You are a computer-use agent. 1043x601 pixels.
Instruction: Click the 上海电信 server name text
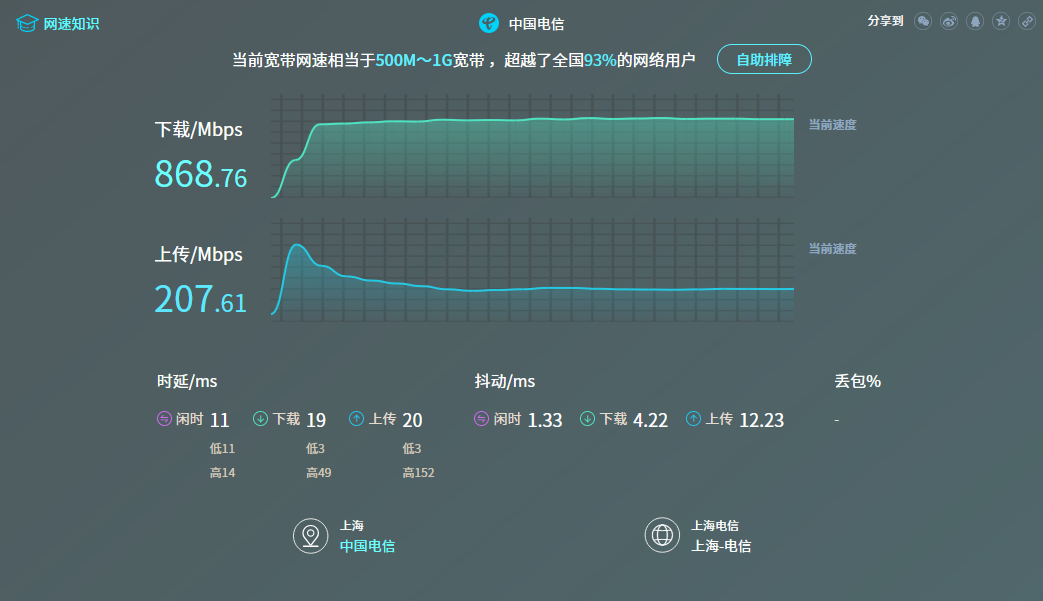click(715, 526)
